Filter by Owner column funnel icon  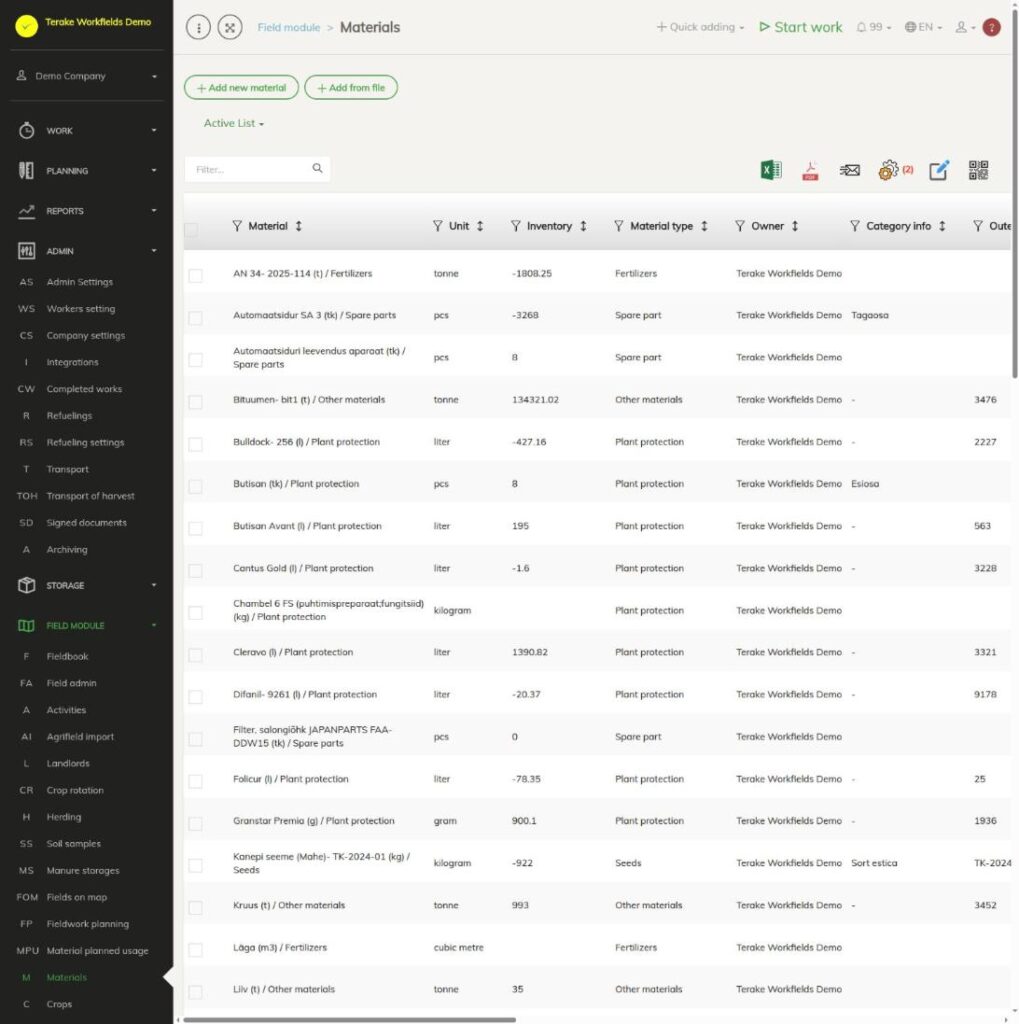(739, 226)
